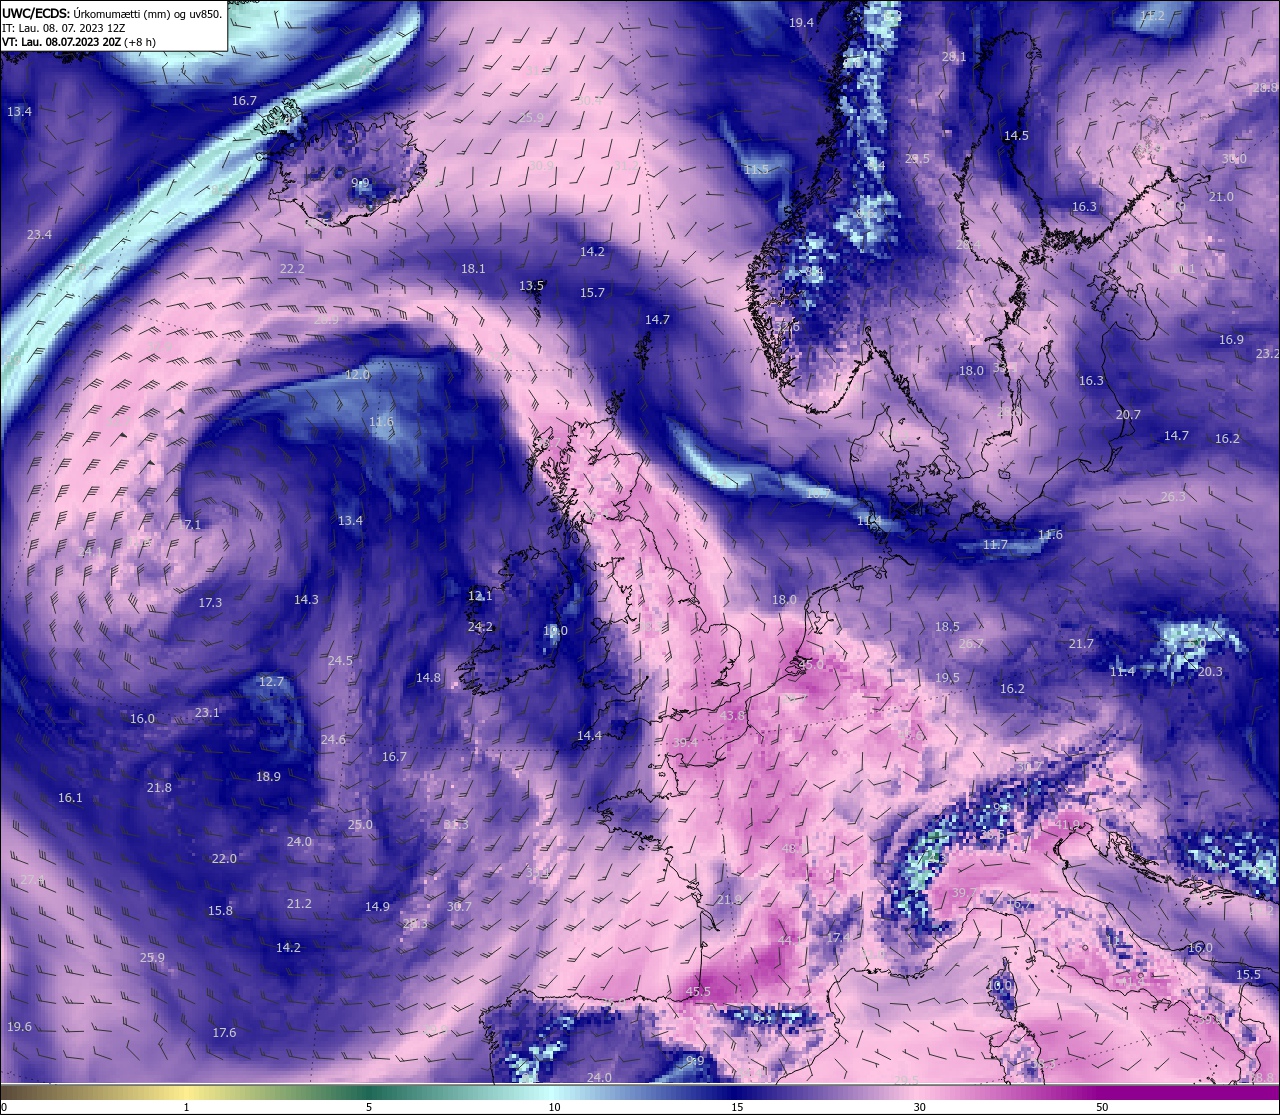Screen dimensions: 1280x1115
Task: Click the 24.5 value on the map
Action: pyautogui.click(x=340, y=660)
